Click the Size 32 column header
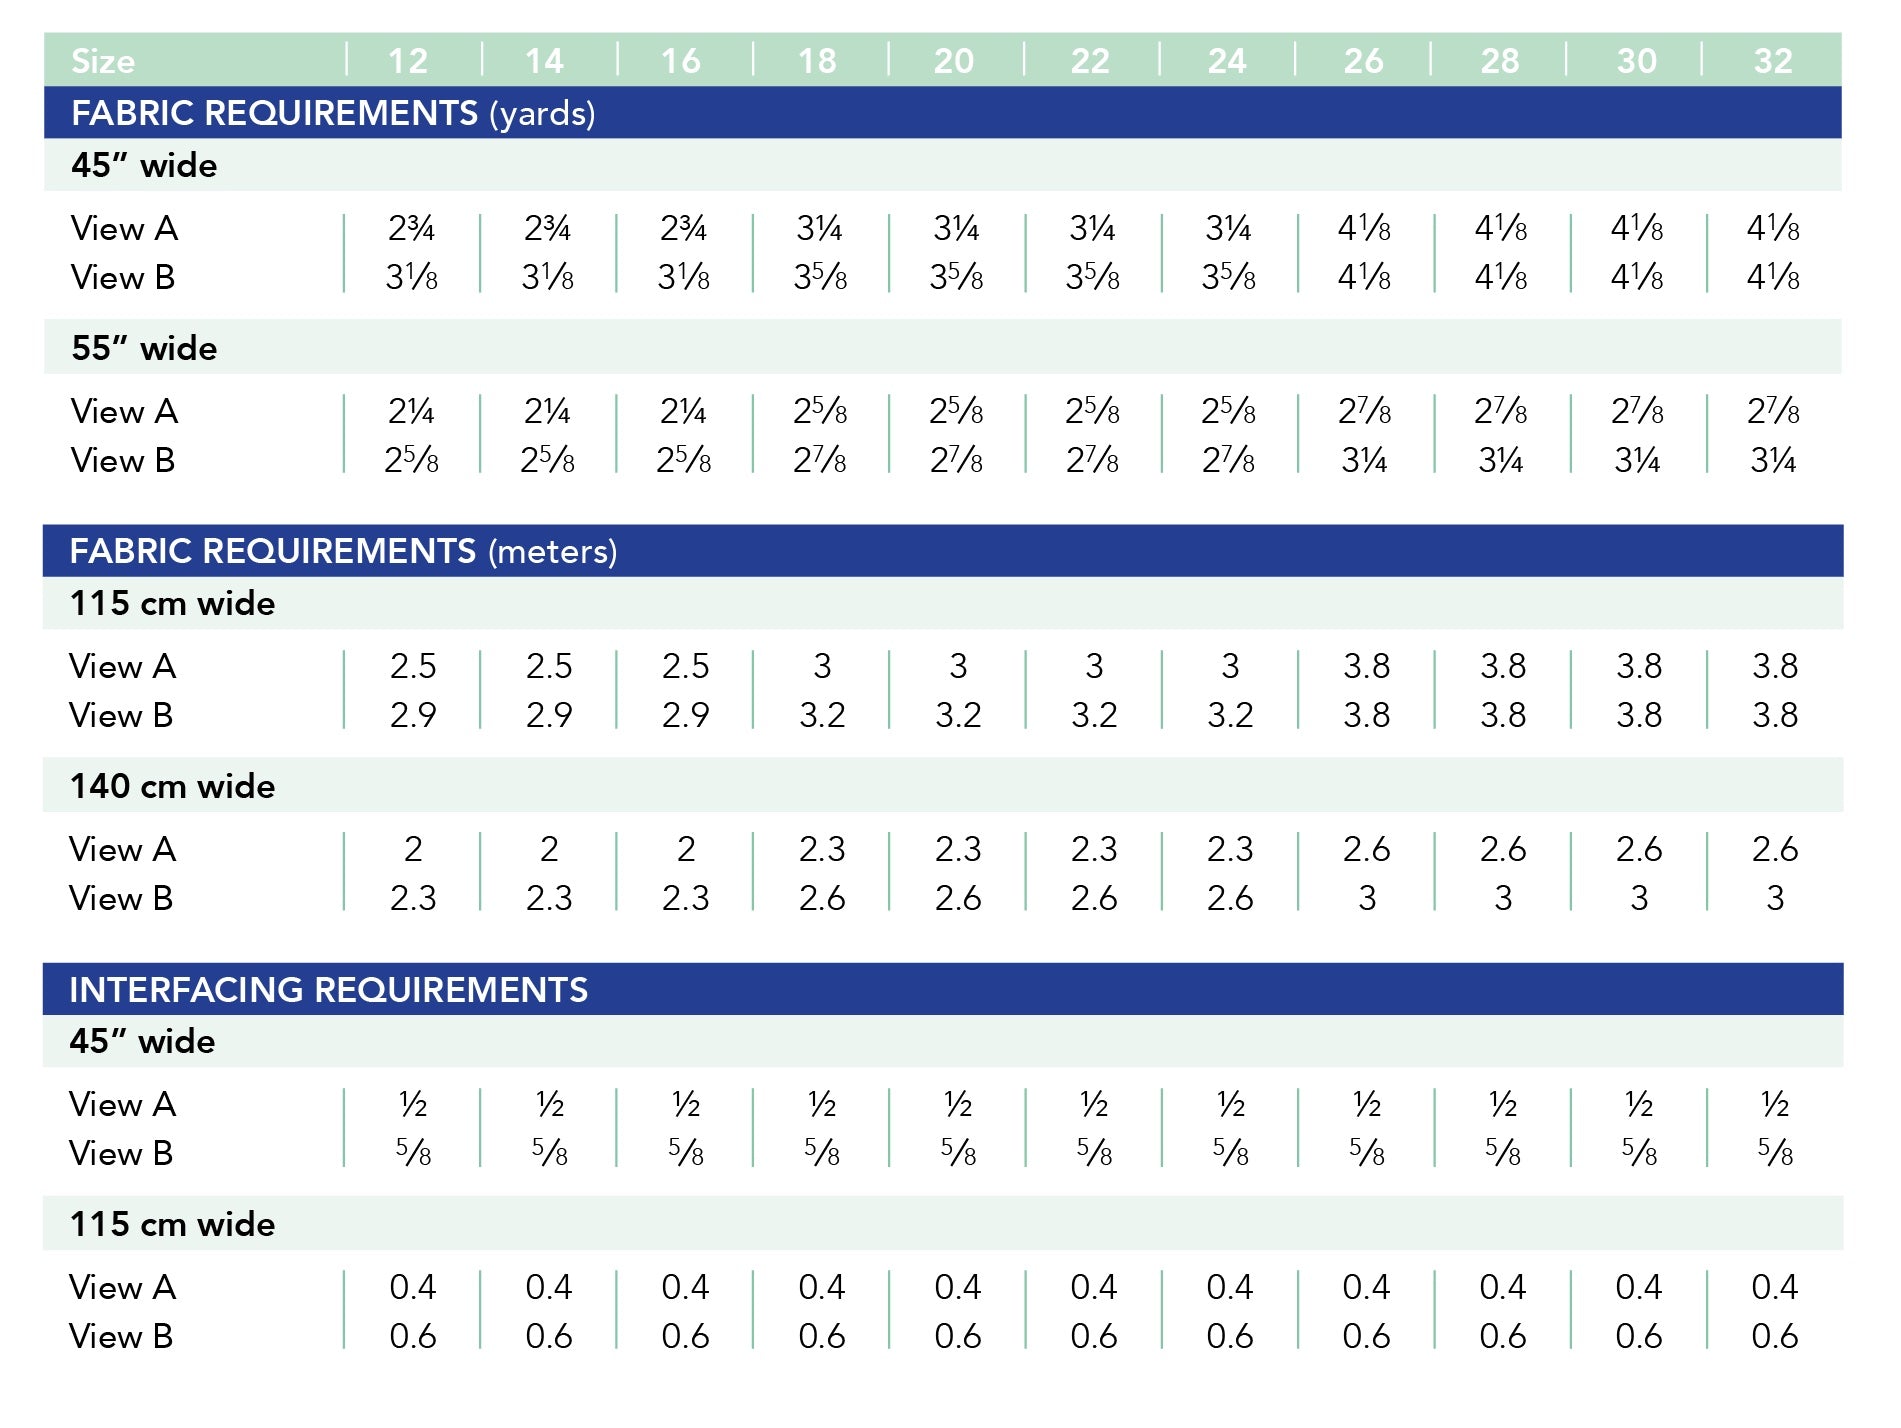 coord(1773,61)
